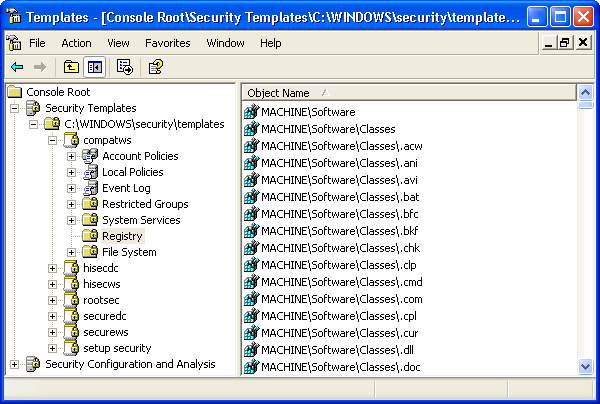
Task: Select the MACHINE\Software\Classes\.bat registry icon
Action: [252, 197]
